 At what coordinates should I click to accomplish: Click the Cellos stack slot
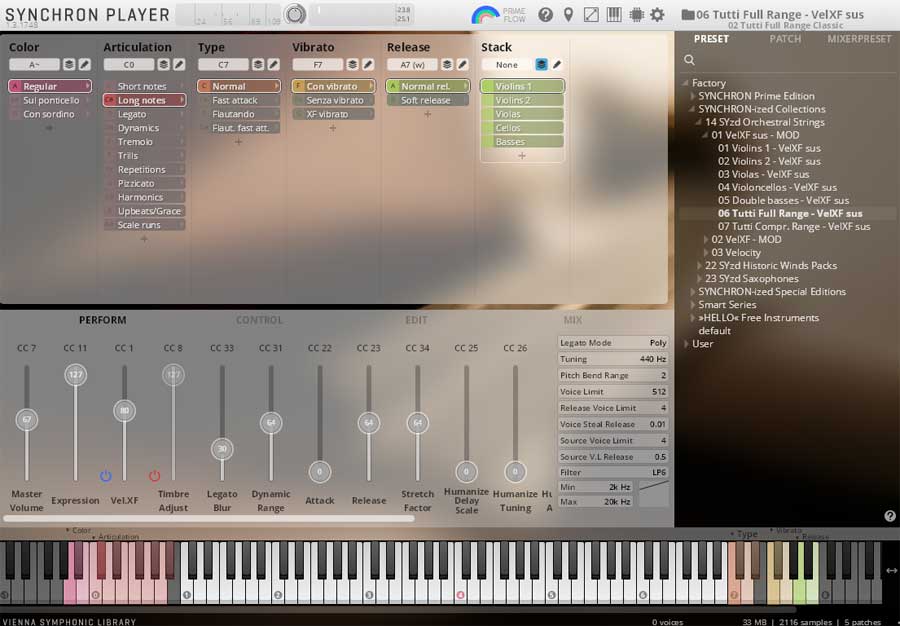[x=522, y=128]
